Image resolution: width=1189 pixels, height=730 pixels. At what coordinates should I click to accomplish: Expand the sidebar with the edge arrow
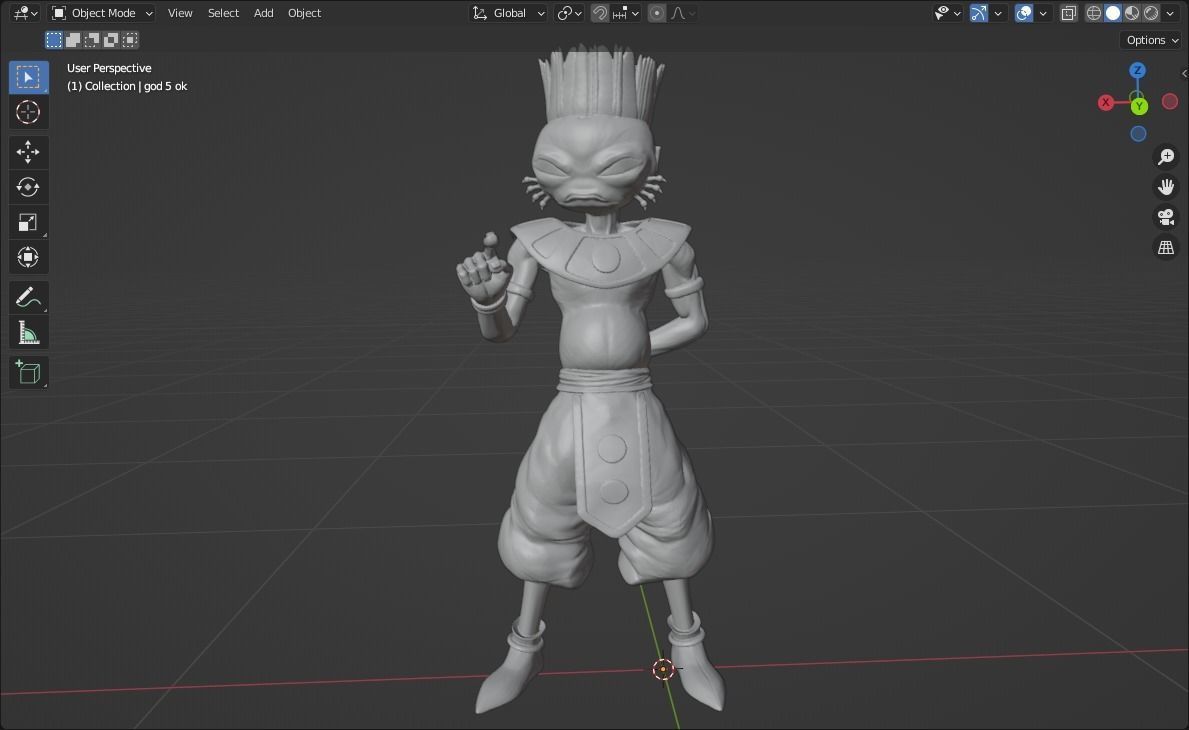pos(1184,74)
